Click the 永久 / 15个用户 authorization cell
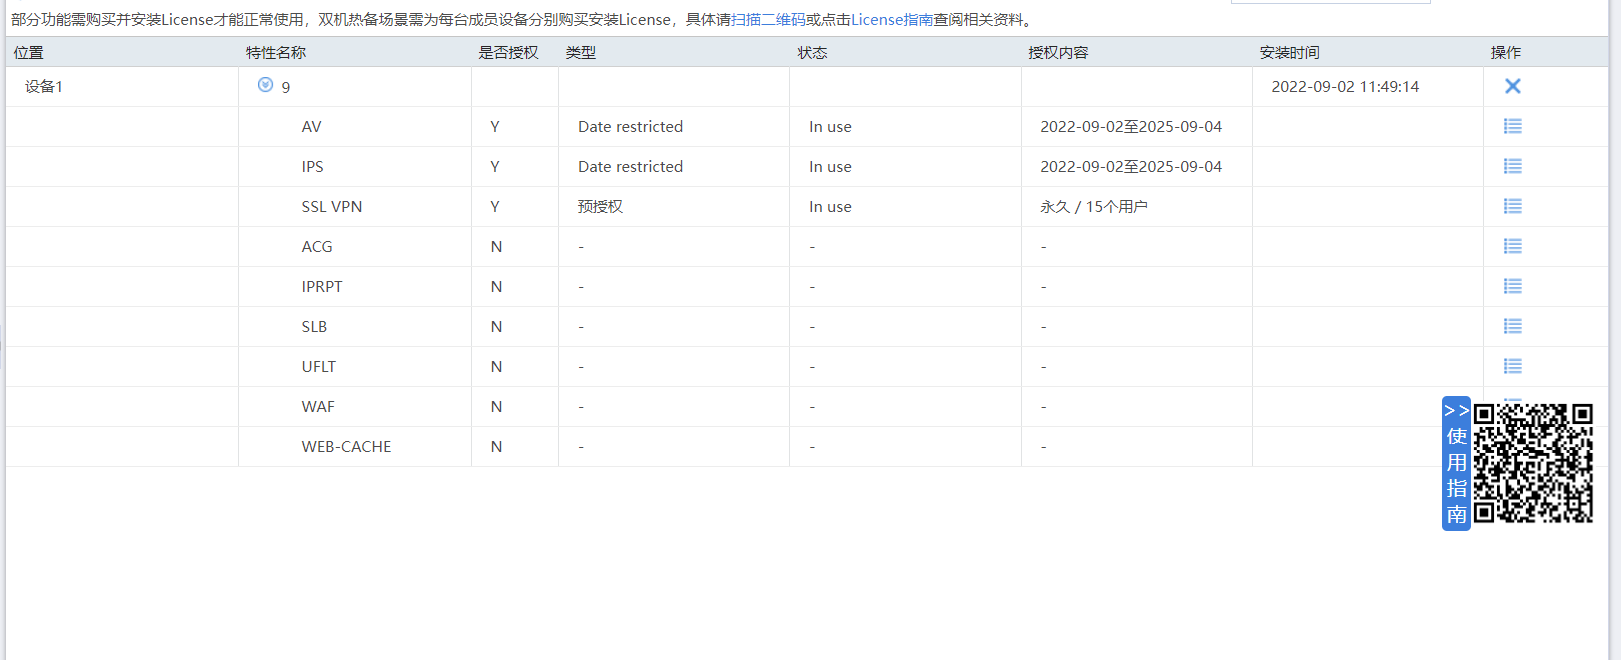Viewport: 1621px width, 660px height. tap(1094, 207)
